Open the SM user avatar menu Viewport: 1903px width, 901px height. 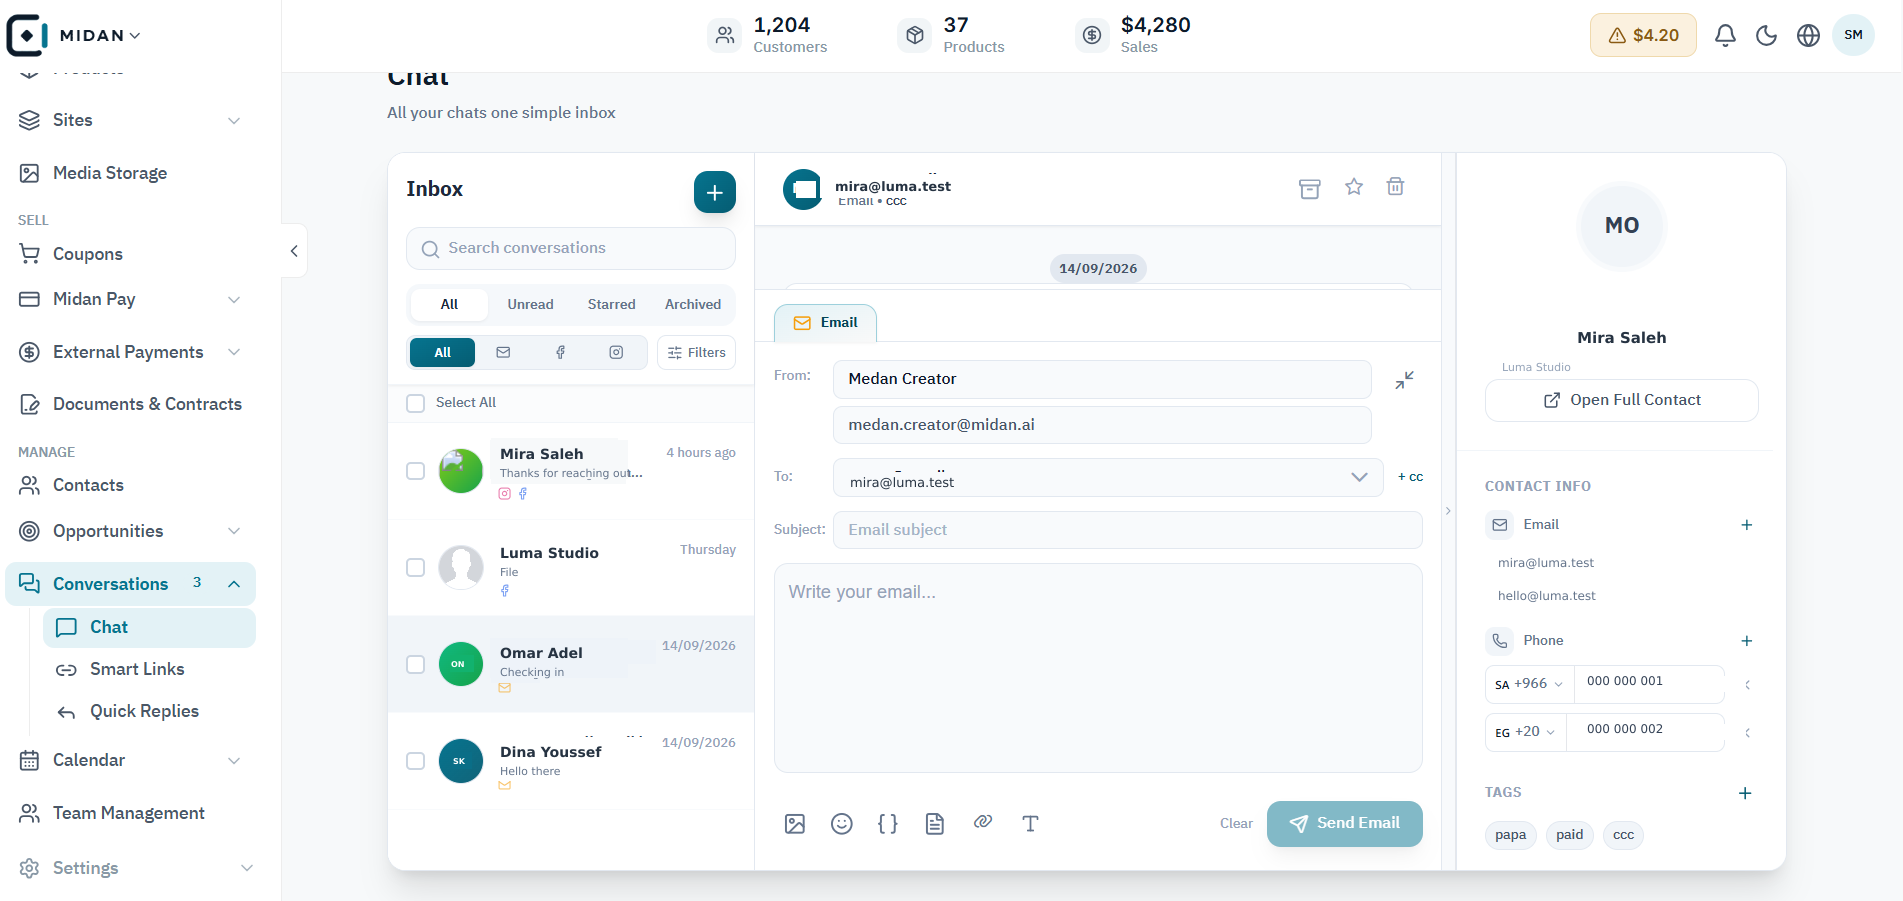click(1853, 35)
